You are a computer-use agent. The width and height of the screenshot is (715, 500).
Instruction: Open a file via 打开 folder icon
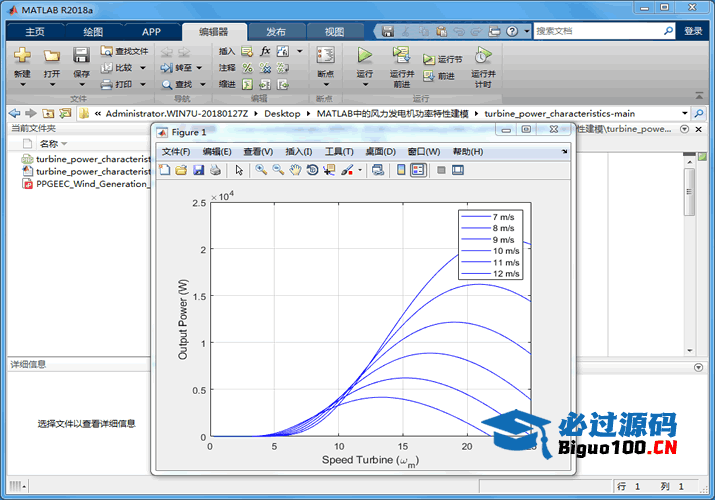click(52, 56)
